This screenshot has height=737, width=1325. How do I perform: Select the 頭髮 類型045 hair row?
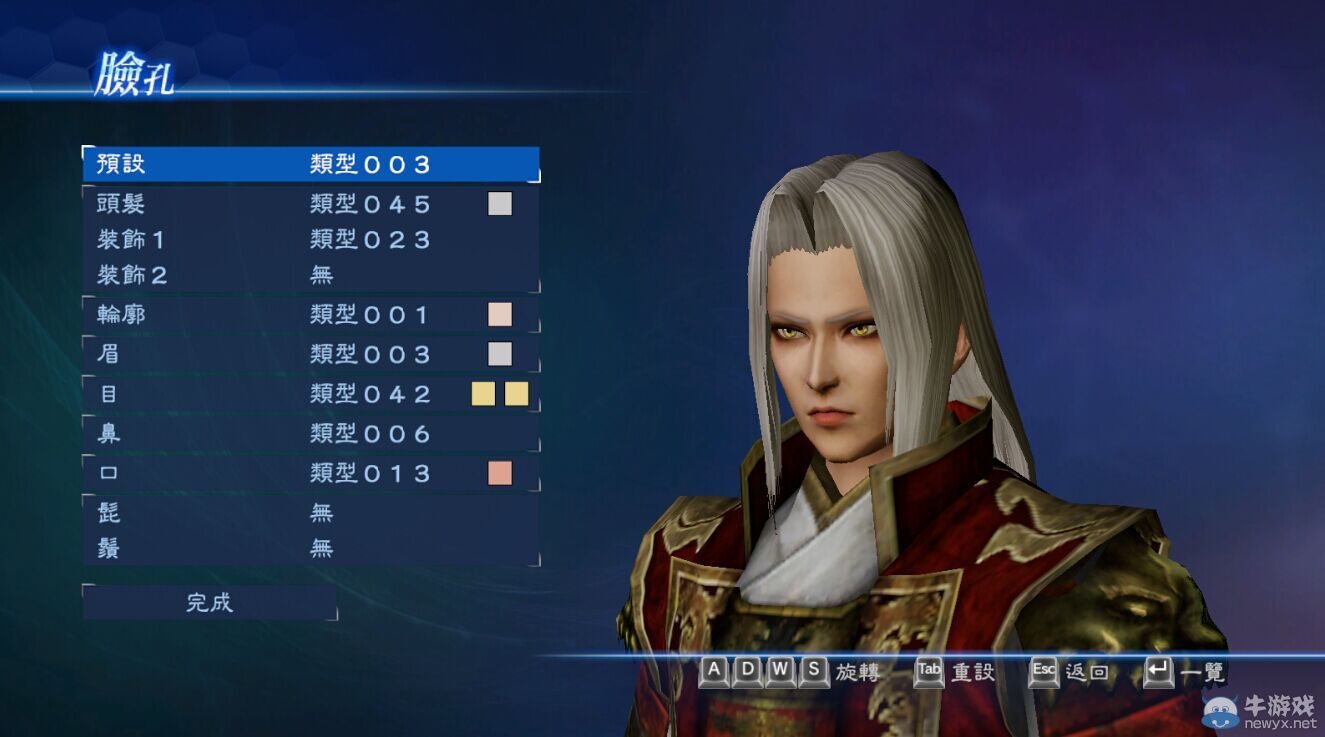coord(311,204)
